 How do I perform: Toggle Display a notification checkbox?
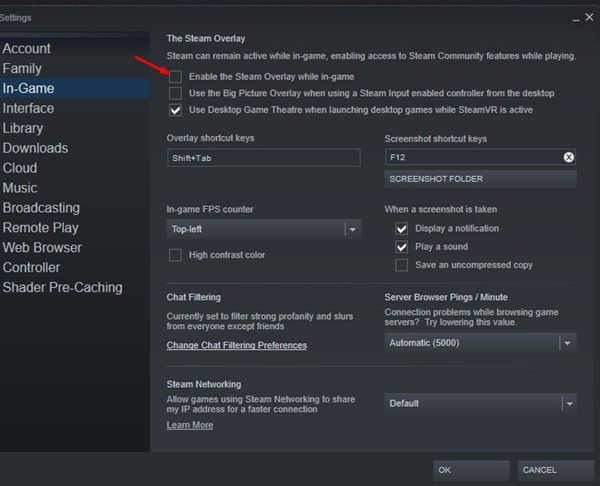[401, 229]
